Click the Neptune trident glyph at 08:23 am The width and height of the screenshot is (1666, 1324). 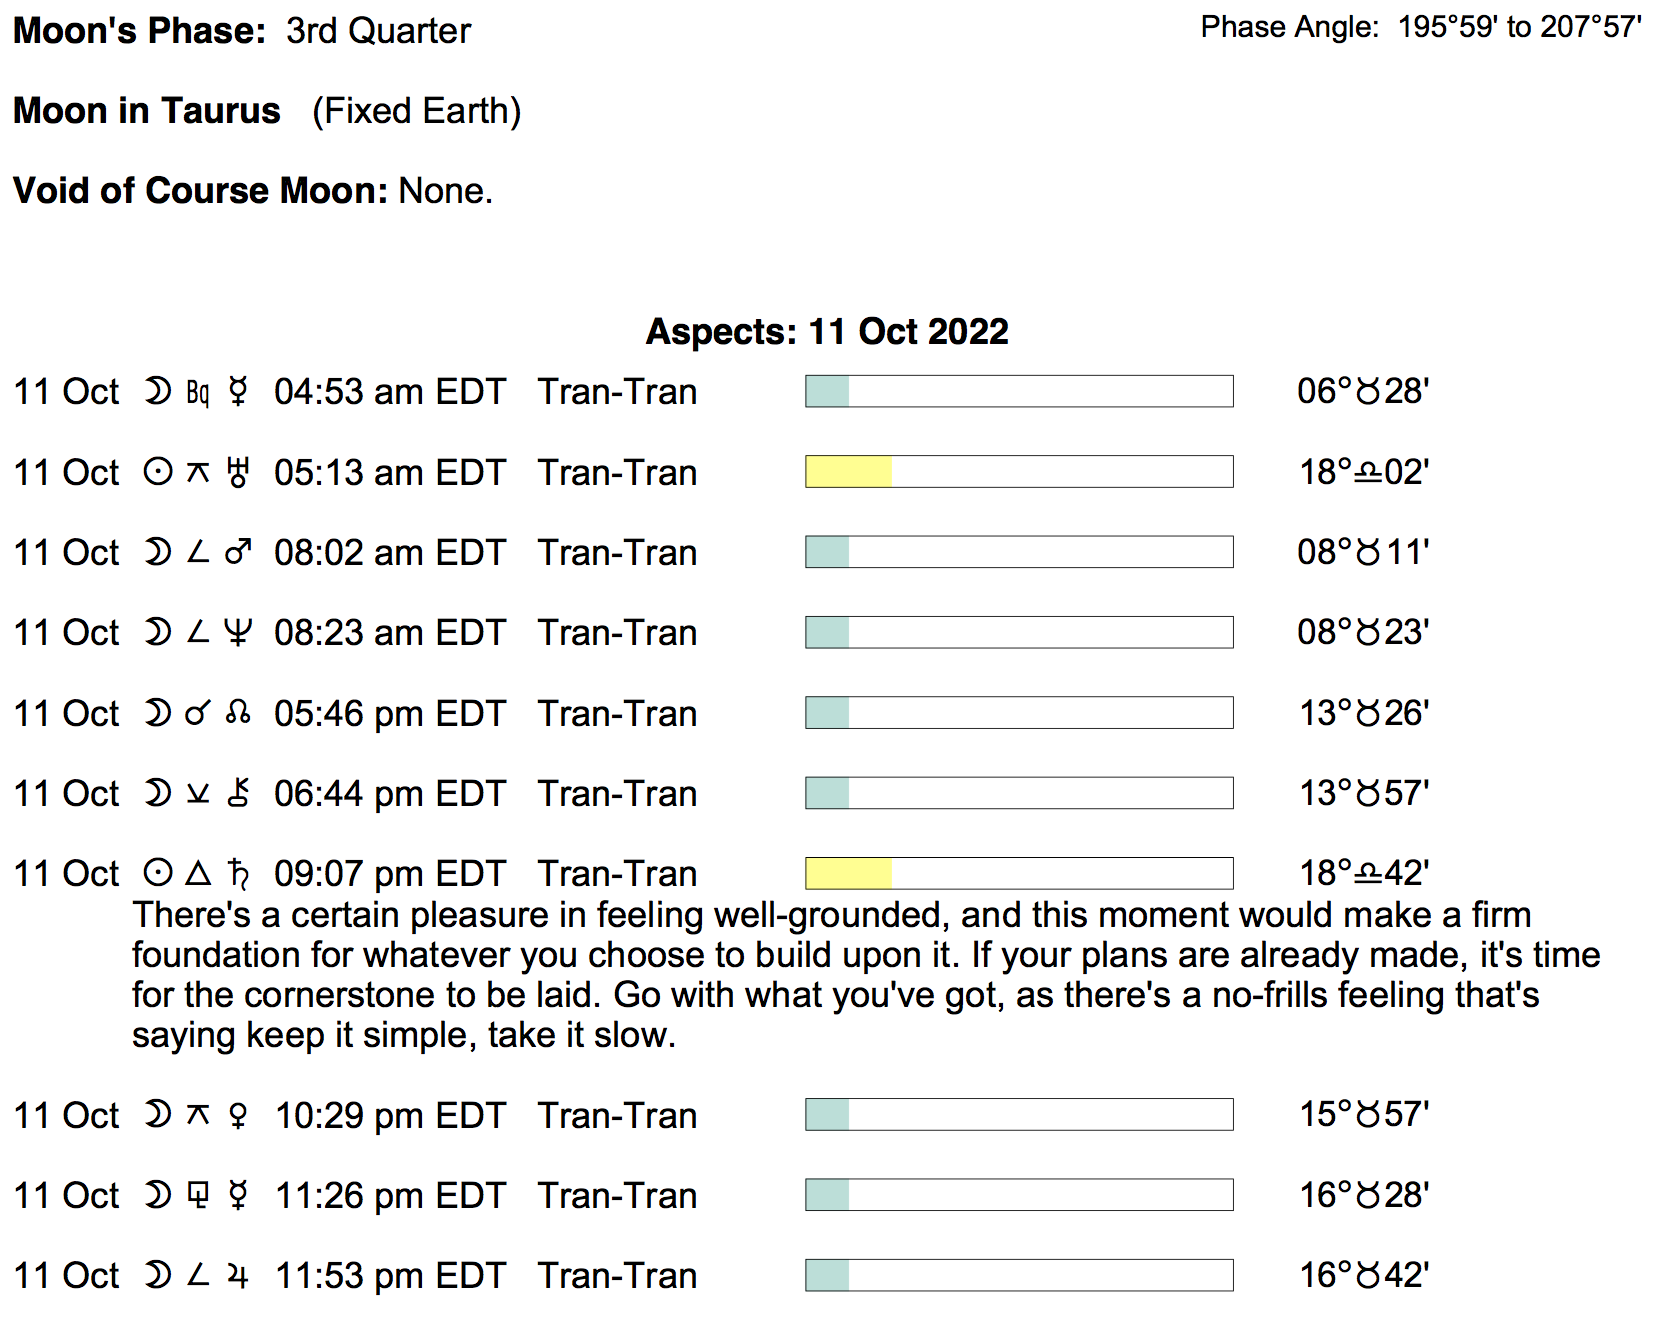click(x=238, y=632)
